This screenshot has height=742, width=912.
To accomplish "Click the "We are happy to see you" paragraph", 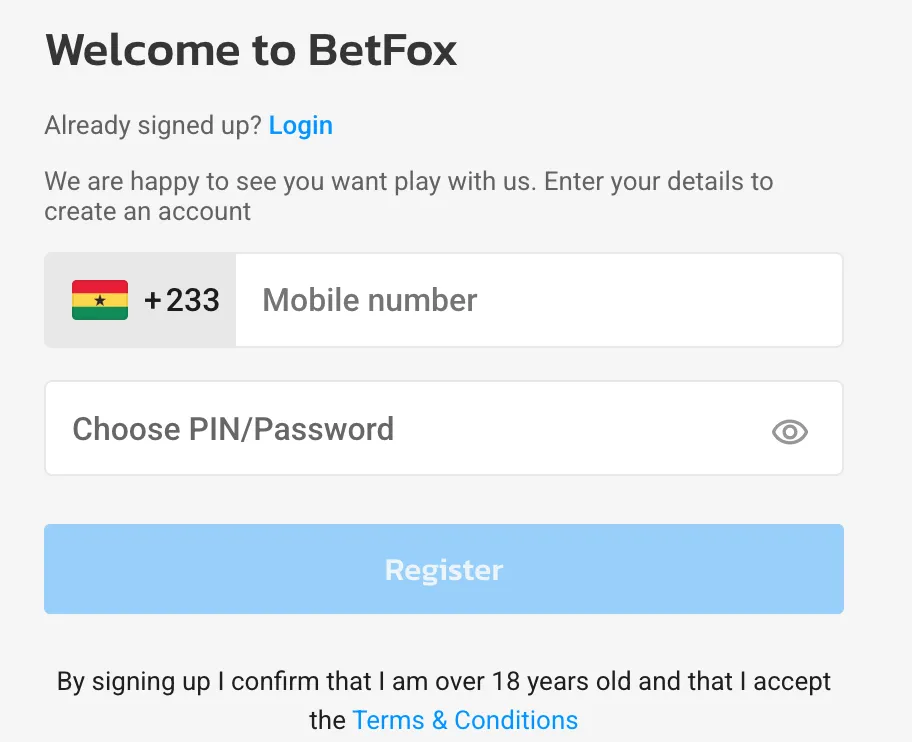I will (x=408, y=183).
